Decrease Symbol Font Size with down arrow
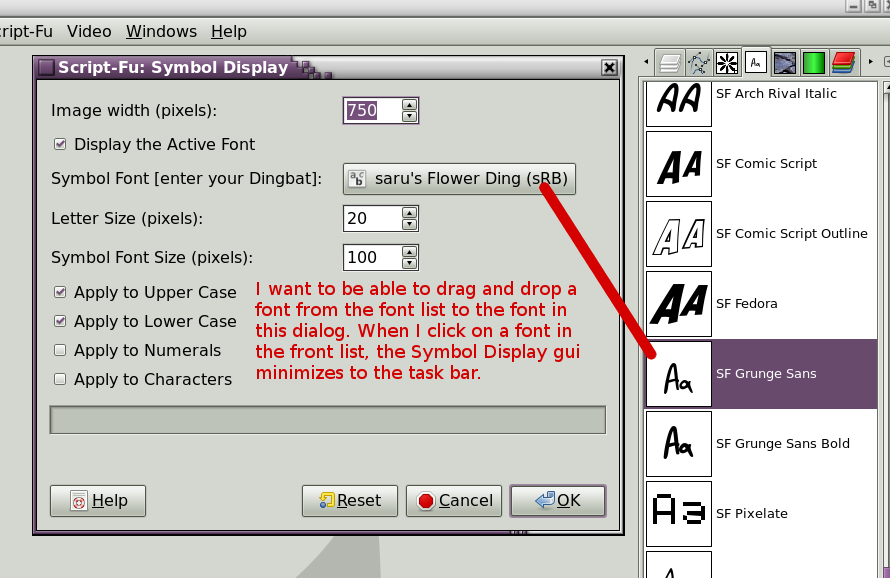 [409, 263]
